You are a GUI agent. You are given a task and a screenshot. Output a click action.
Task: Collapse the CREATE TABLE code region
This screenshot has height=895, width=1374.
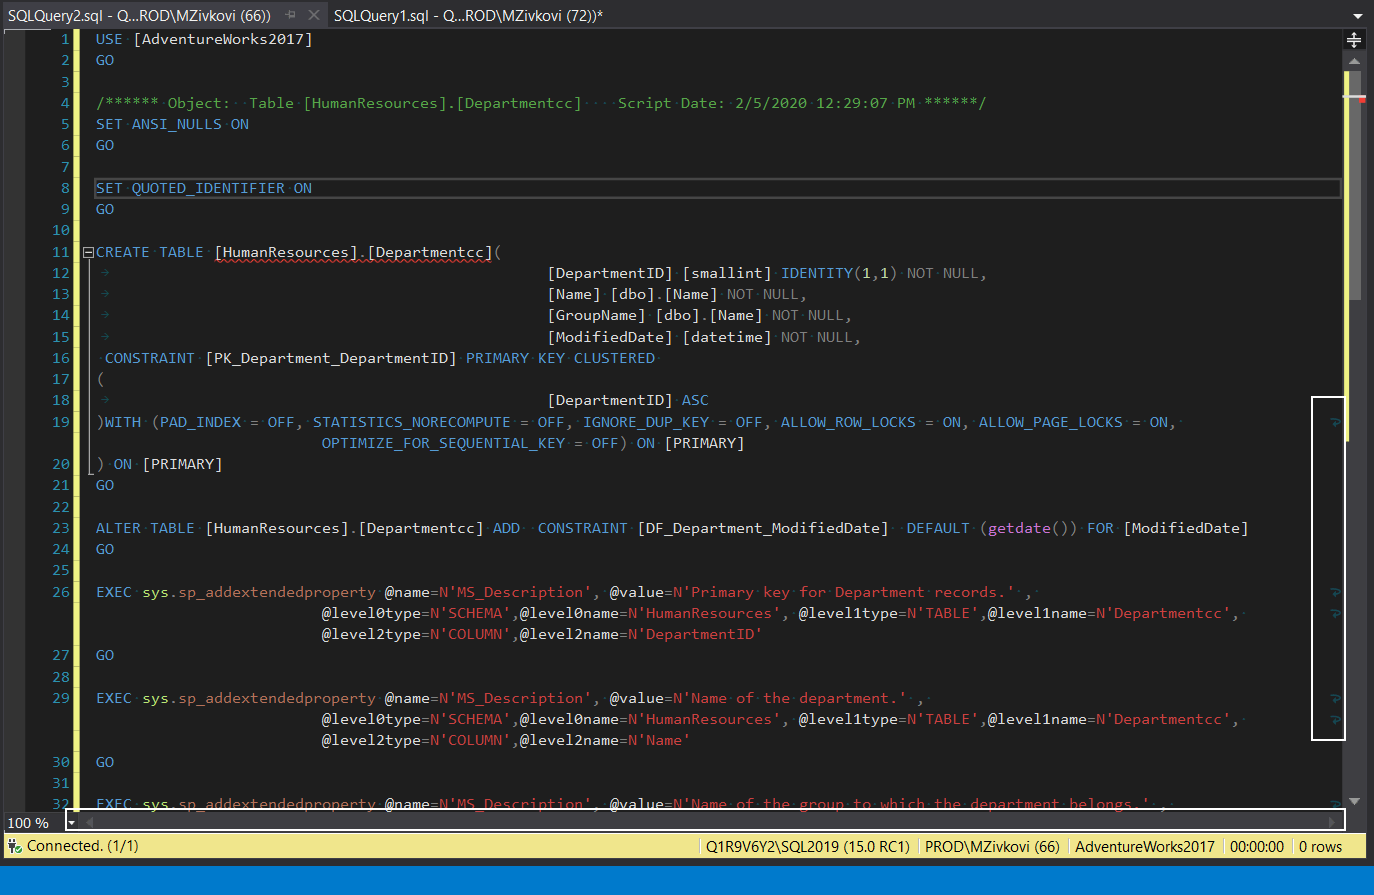click(87, 252)
